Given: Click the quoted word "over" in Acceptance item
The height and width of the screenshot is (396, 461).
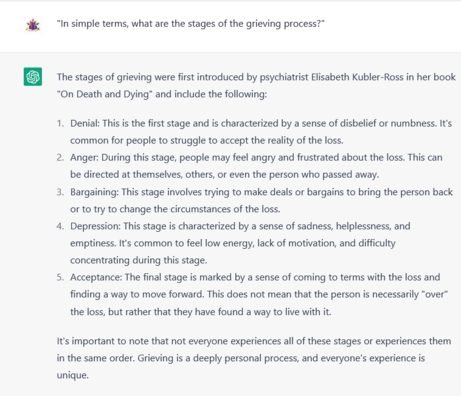Looking at the screenshot, I should (x=434, y=294).
